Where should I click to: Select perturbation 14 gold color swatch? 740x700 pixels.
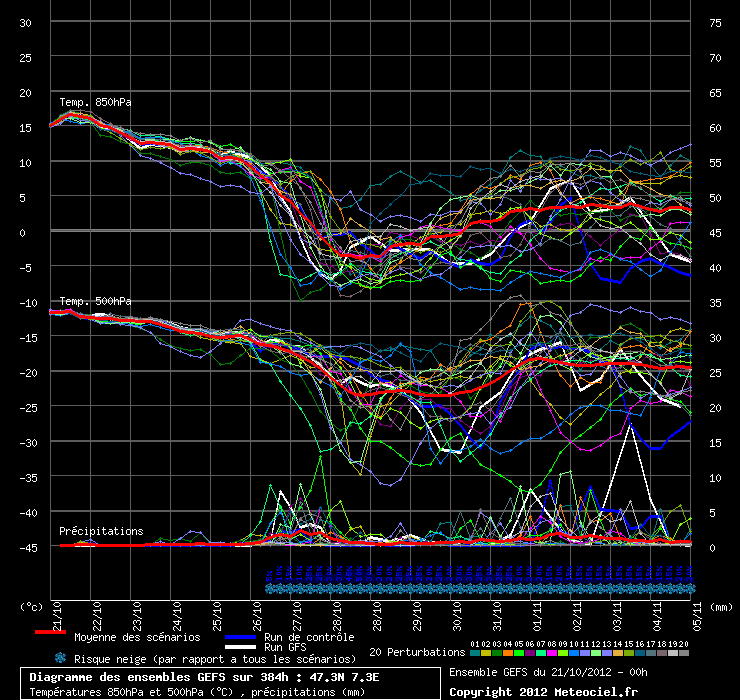618,652
